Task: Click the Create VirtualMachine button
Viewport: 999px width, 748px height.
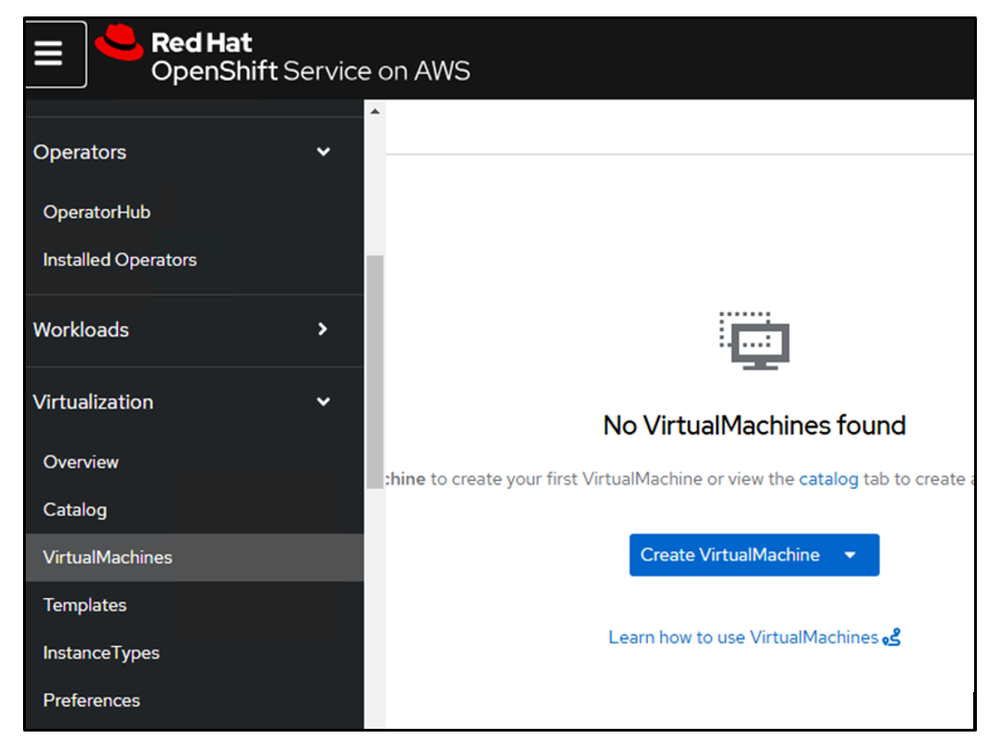Action: coord(729,555)
